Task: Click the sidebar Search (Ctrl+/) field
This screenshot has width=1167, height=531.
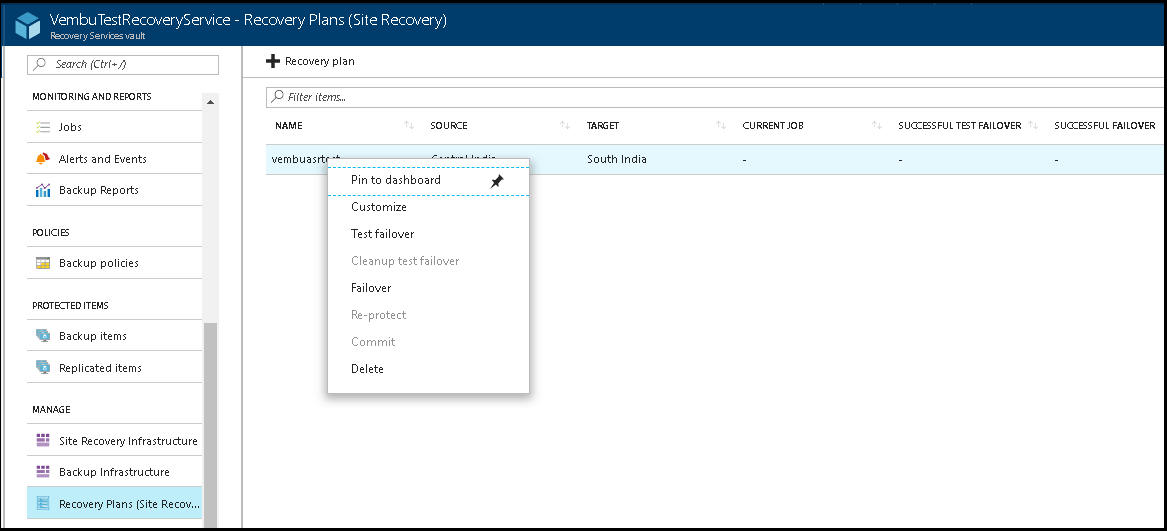Action: (123, 64)
